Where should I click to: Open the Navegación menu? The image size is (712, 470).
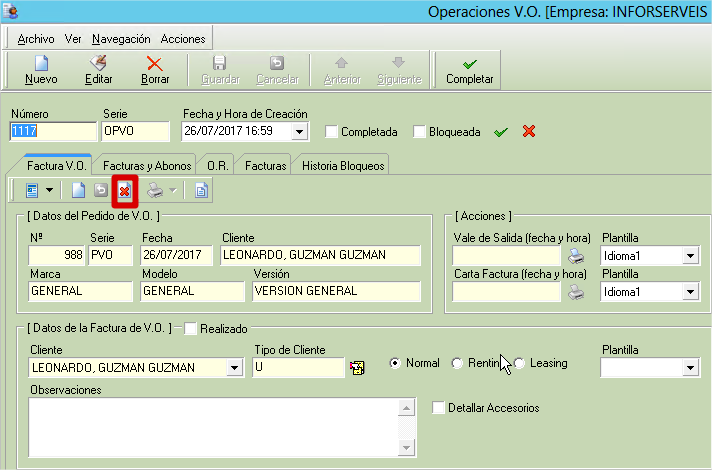pos(120,39)
